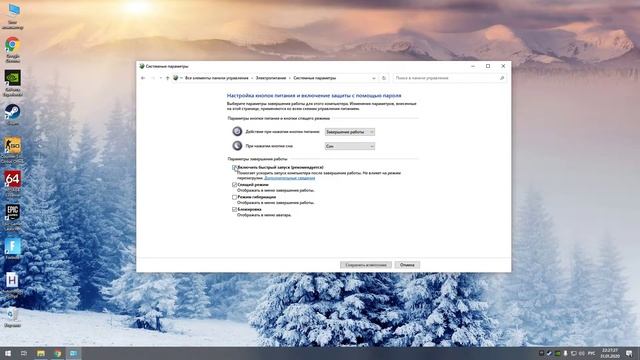640x360 pixels.
Task: Click Cancel button
Action: pyautogui.click(x=407, y=265)
